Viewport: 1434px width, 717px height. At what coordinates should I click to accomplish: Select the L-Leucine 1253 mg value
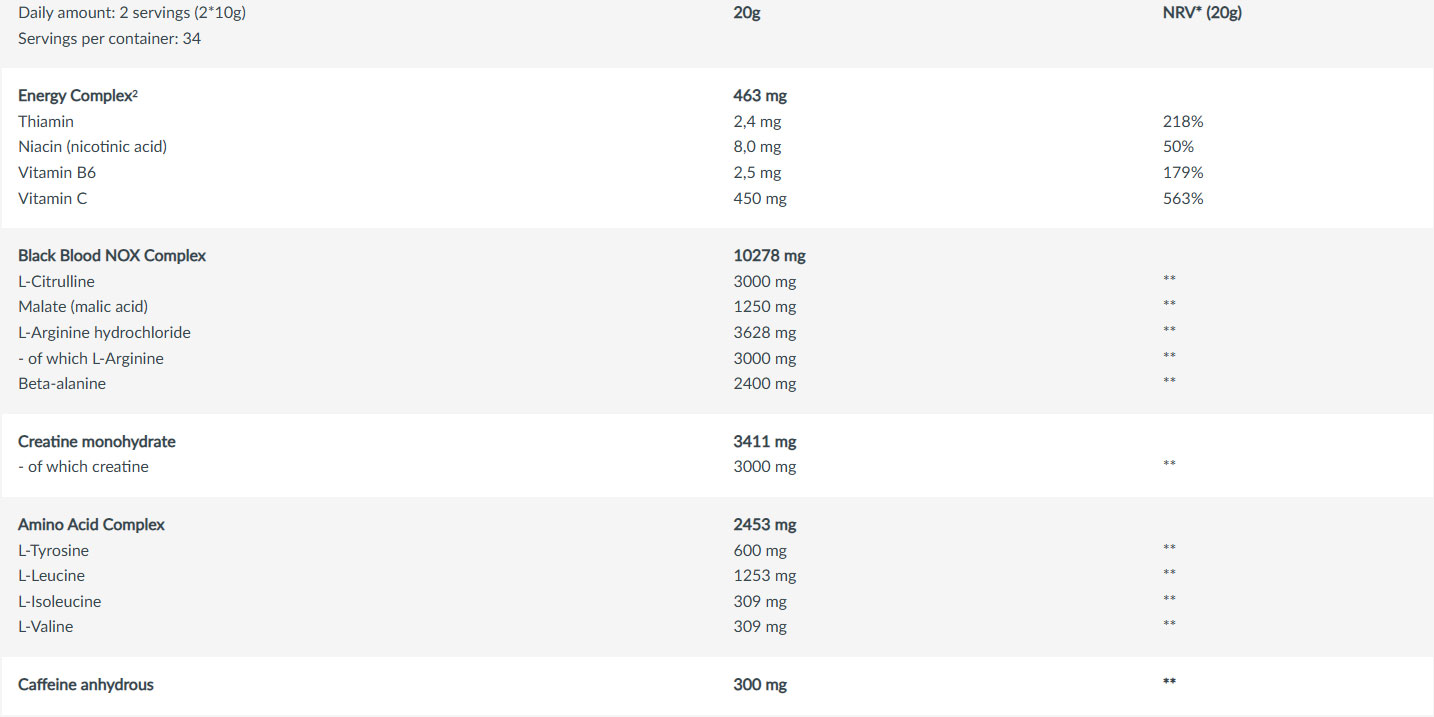pyautogui.click(x=765, y=576)
